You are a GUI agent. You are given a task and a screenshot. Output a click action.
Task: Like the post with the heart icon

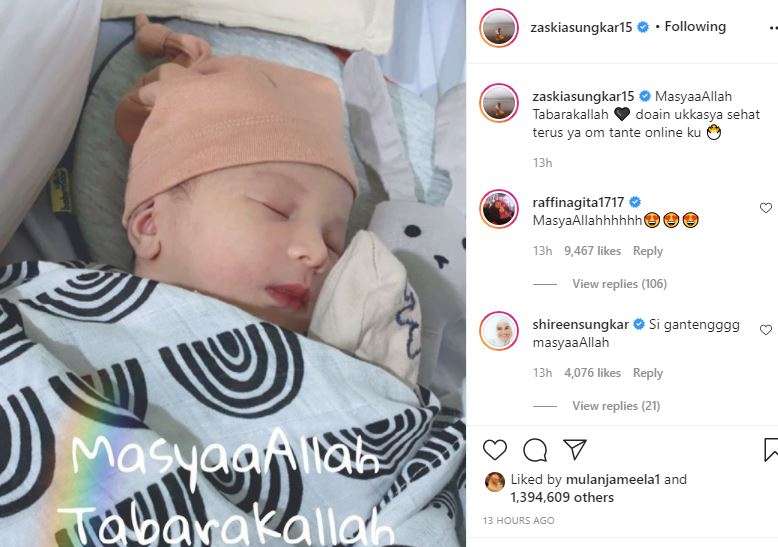tap(495, 450)
